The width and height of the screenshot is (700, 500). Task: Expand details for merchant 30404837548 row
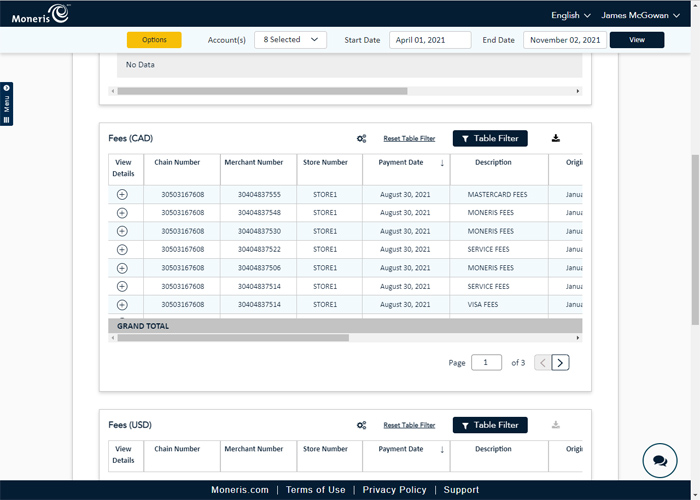pos(122,213)
